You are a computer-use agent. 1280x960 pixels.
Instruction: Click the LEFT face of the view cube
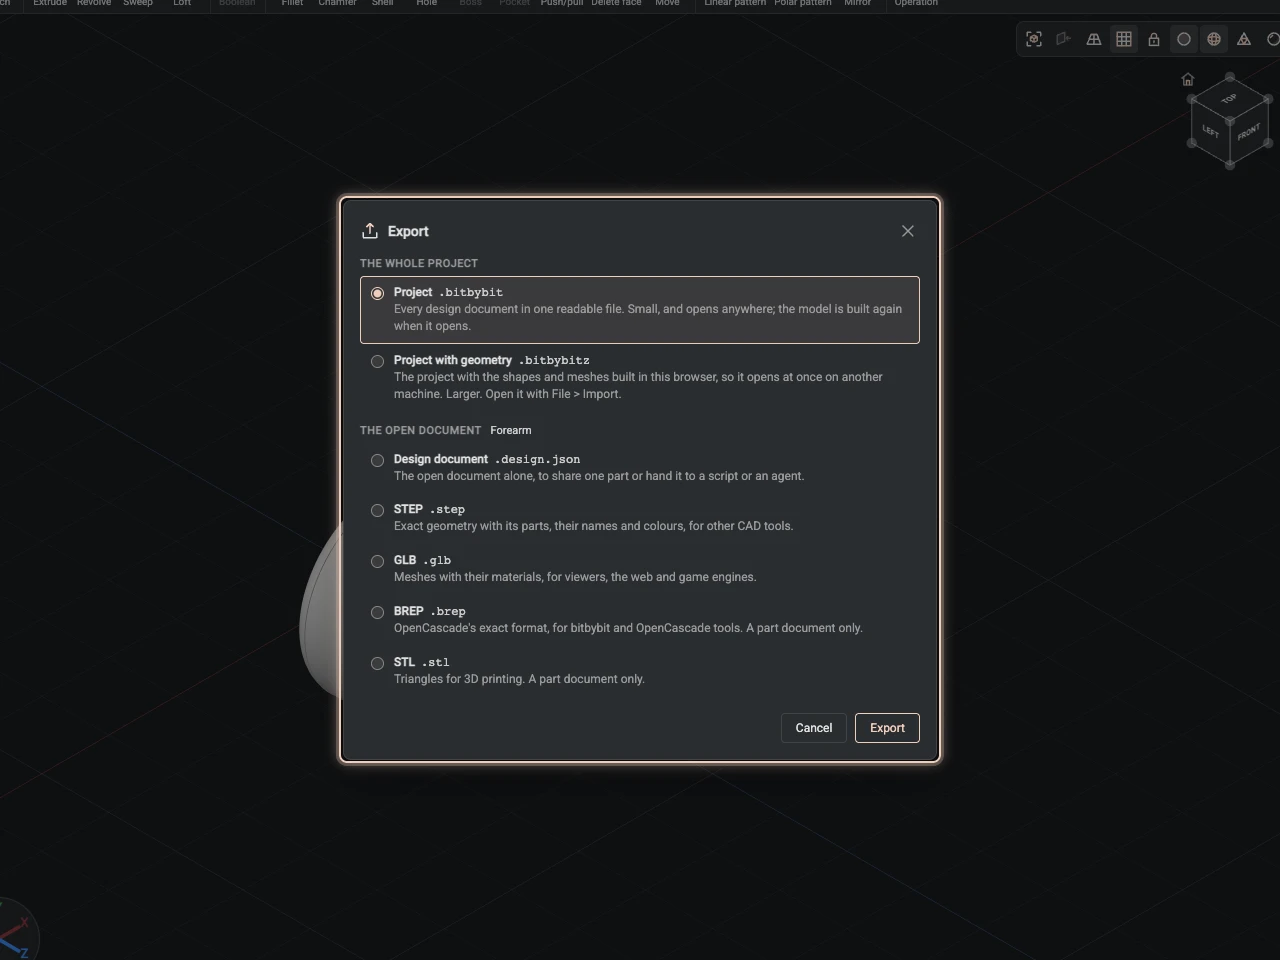pos(1210,132)
